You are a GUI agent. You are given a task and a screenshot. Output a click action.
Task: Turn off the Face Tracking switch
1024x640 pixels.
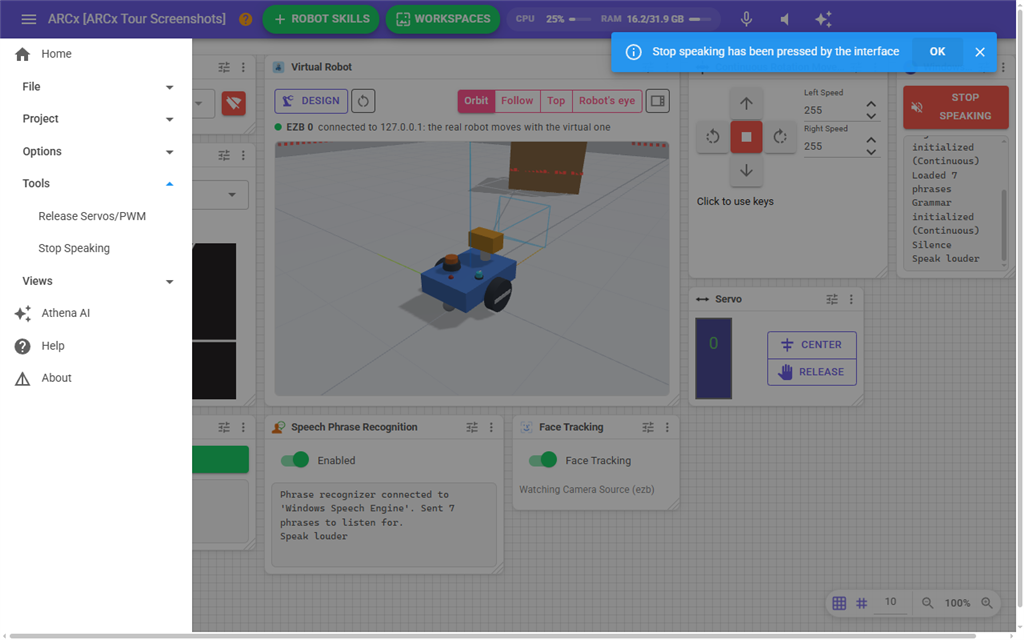pyautogui.click(x=543, y=460)
